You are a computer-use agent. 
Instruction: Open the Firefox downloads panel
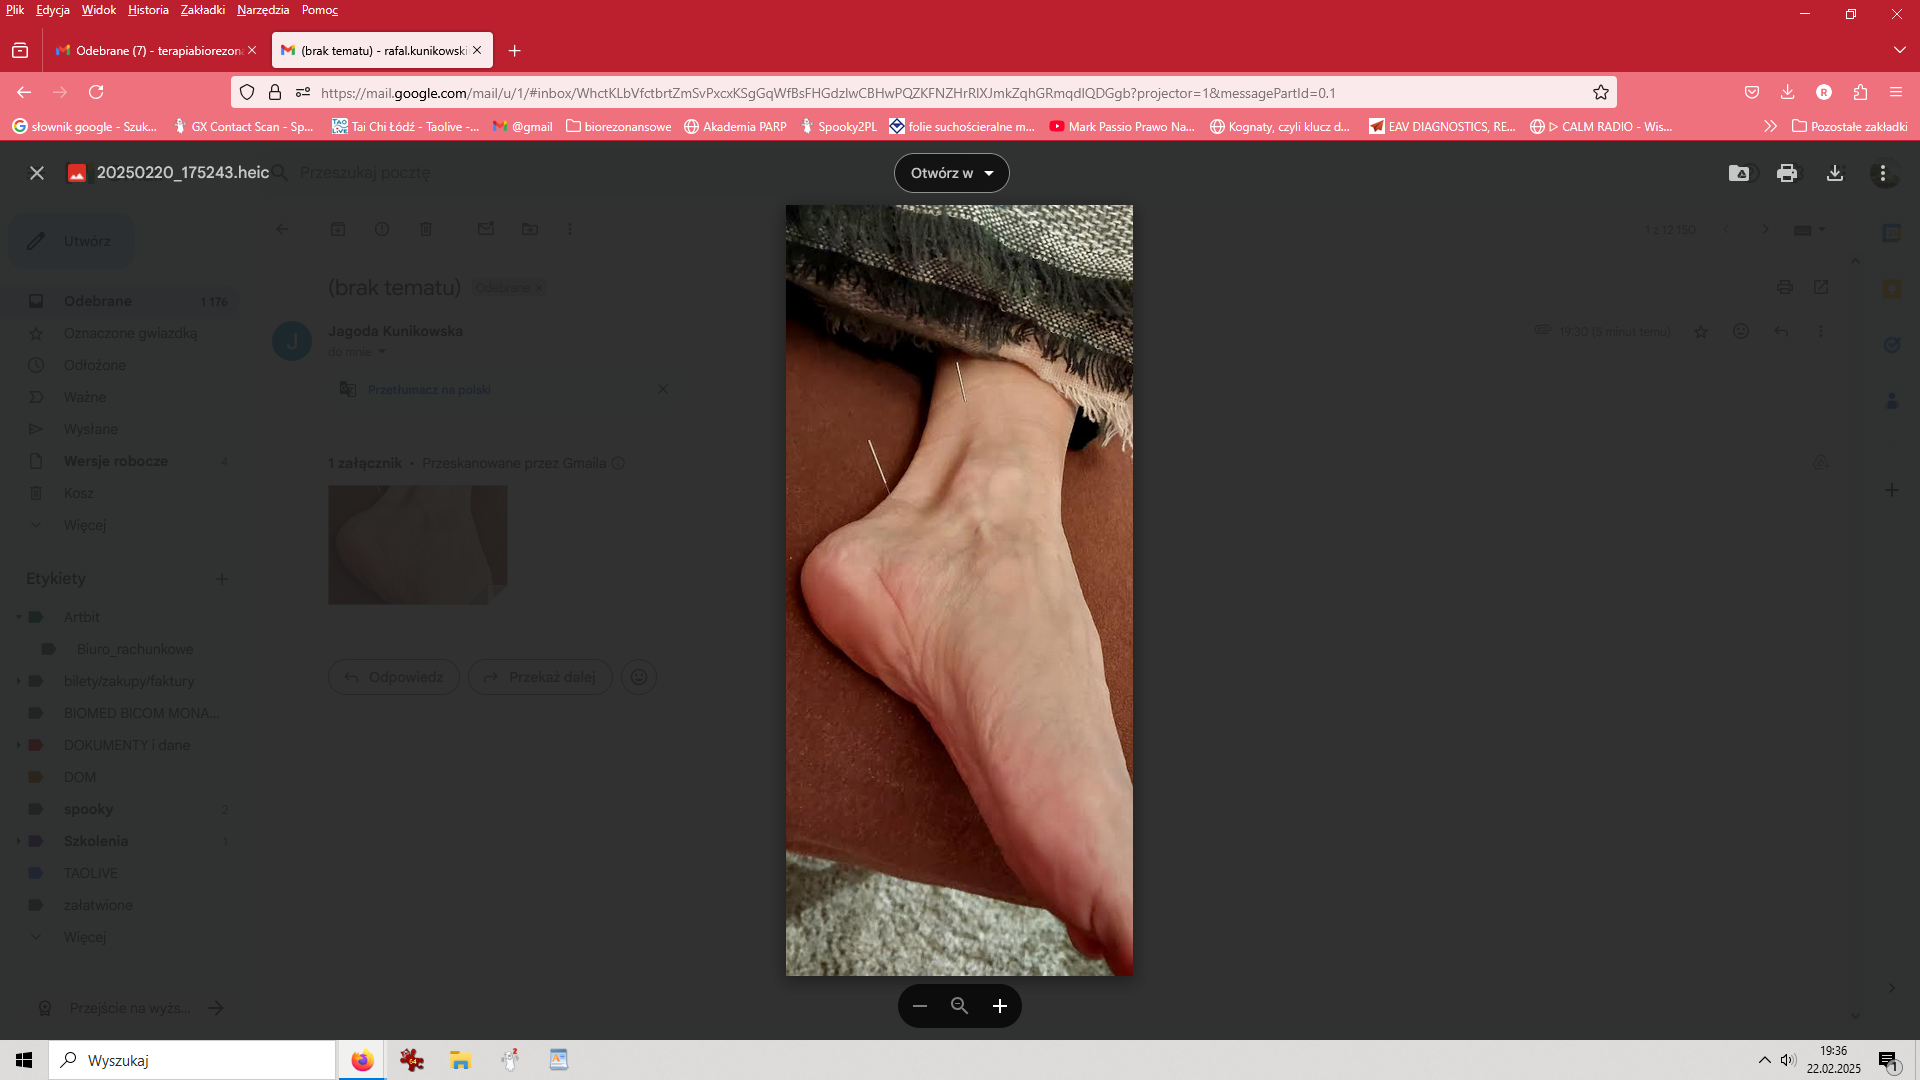(x=1787, y=92)
